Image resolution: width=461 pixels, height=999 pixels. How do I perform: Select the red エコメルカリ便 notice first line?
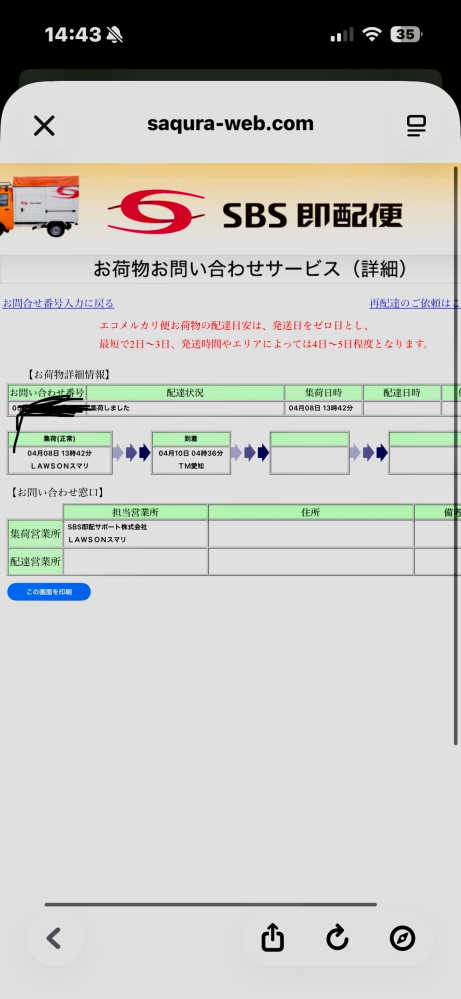[x=235, y=326]
